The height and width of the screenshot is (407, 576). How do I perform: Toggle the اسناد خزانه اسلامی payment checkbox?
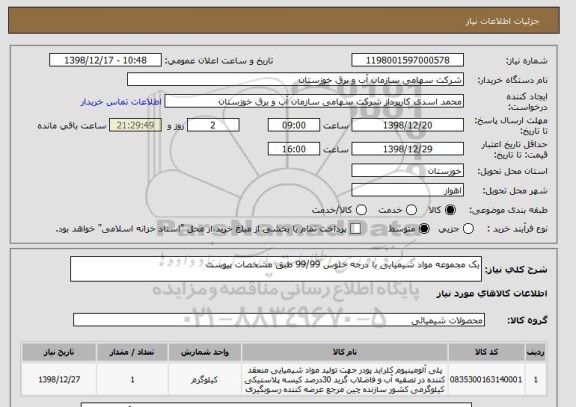pos(355,229)
